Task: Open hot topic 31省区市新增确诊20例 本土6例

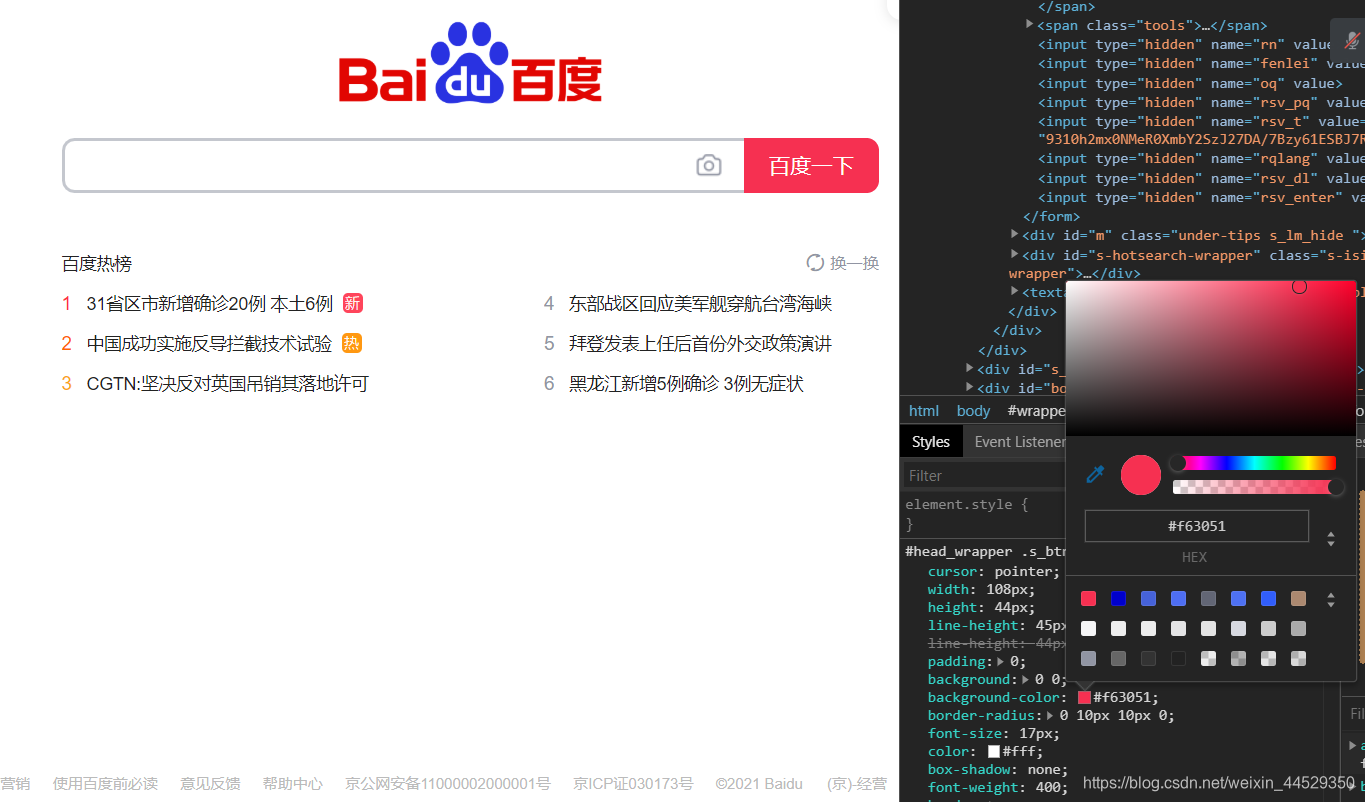Action: [x=209, y=303]
